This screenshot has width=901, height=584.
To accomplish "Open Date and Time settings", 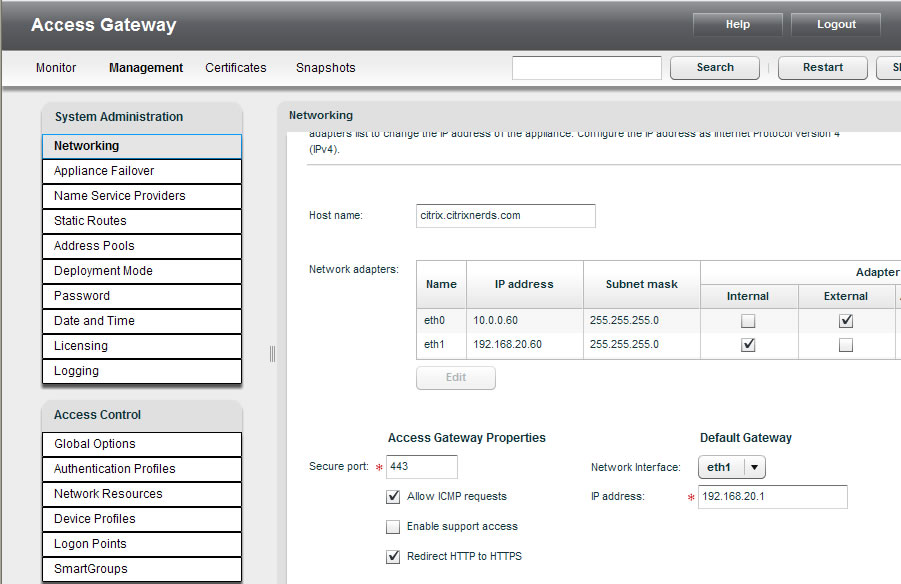I will click(142, 321).
